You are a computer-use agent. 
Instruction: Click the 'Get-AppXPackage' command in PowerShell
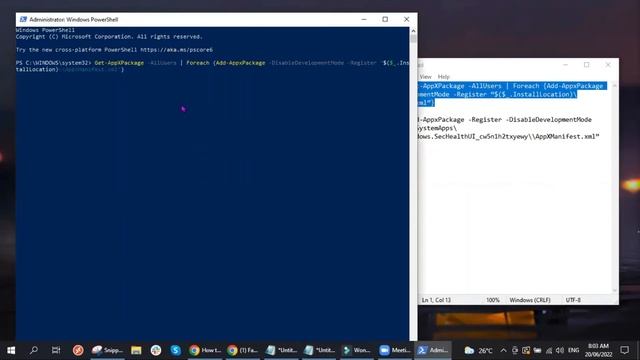pos(119,63)
